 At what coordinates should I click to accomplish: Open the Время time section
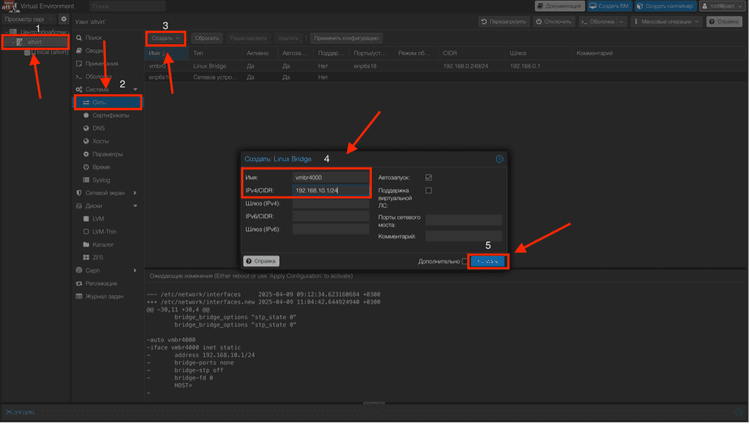point(101,167)
